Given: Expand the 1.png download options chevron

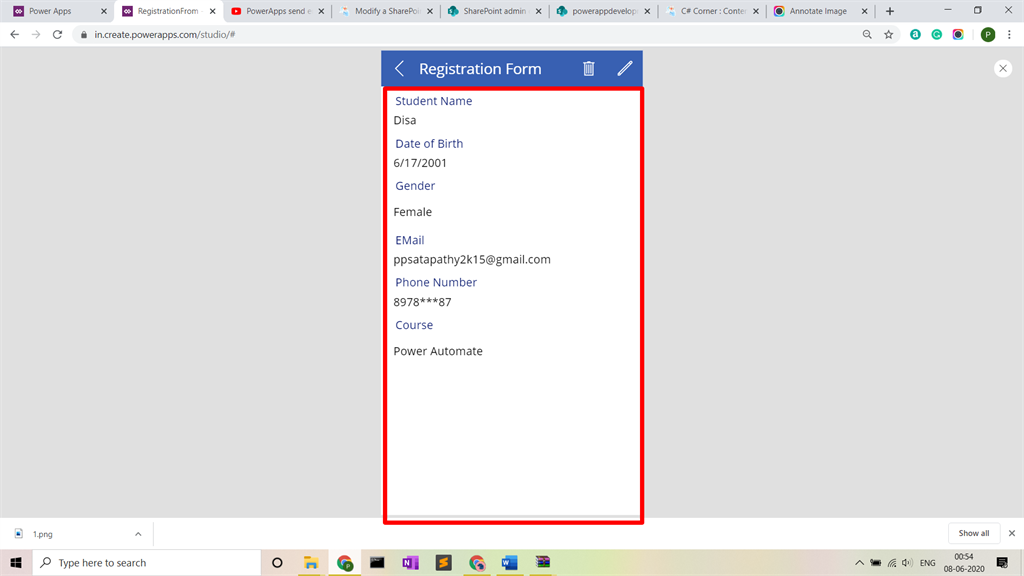Looking at the screenshot, I should point(138,533).
